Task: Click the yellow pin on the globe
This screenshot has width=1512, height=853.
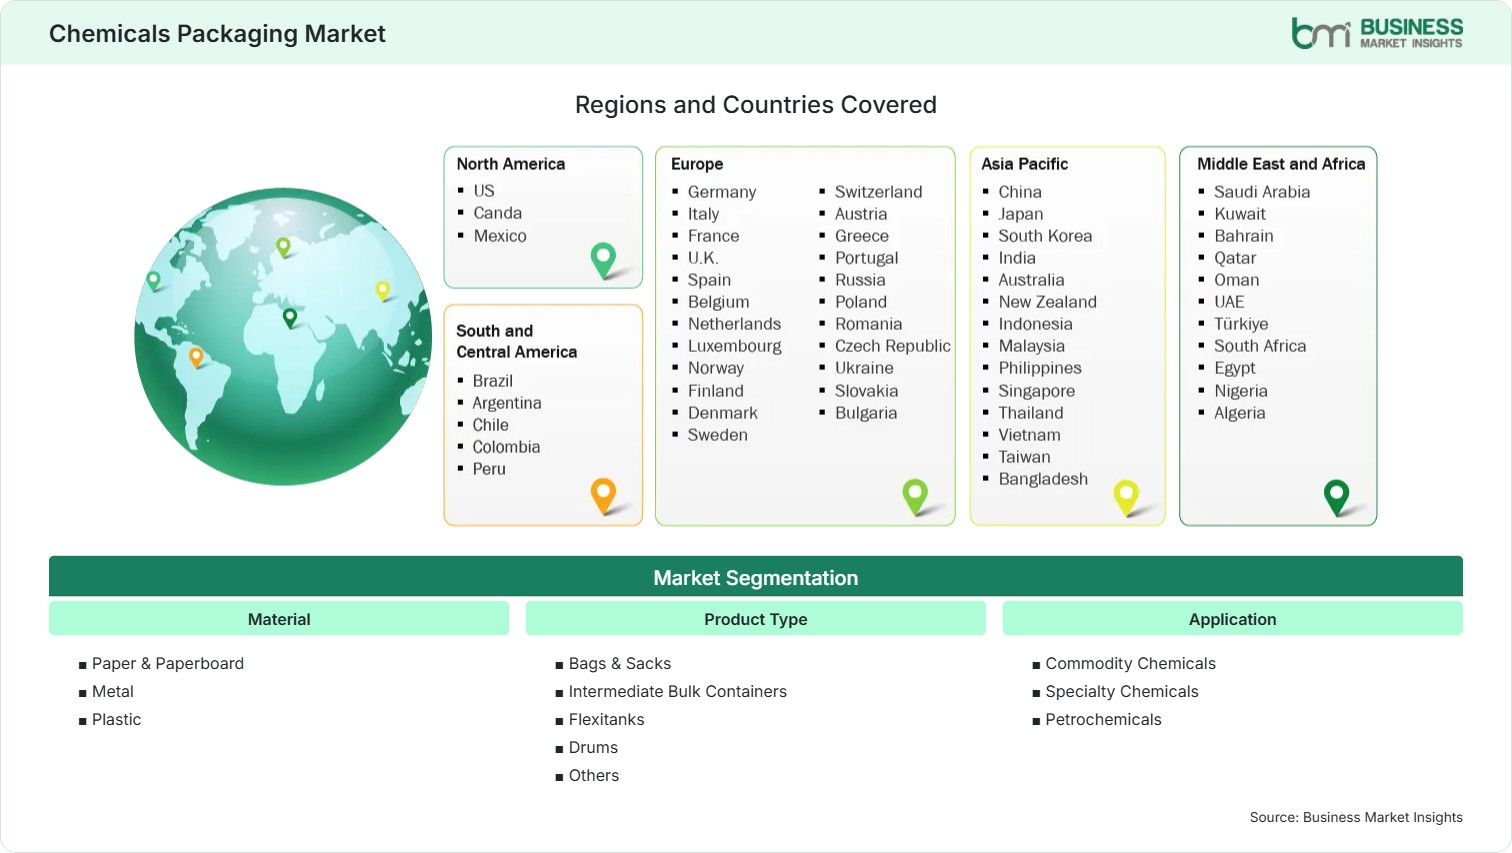Action: (382, 290)
